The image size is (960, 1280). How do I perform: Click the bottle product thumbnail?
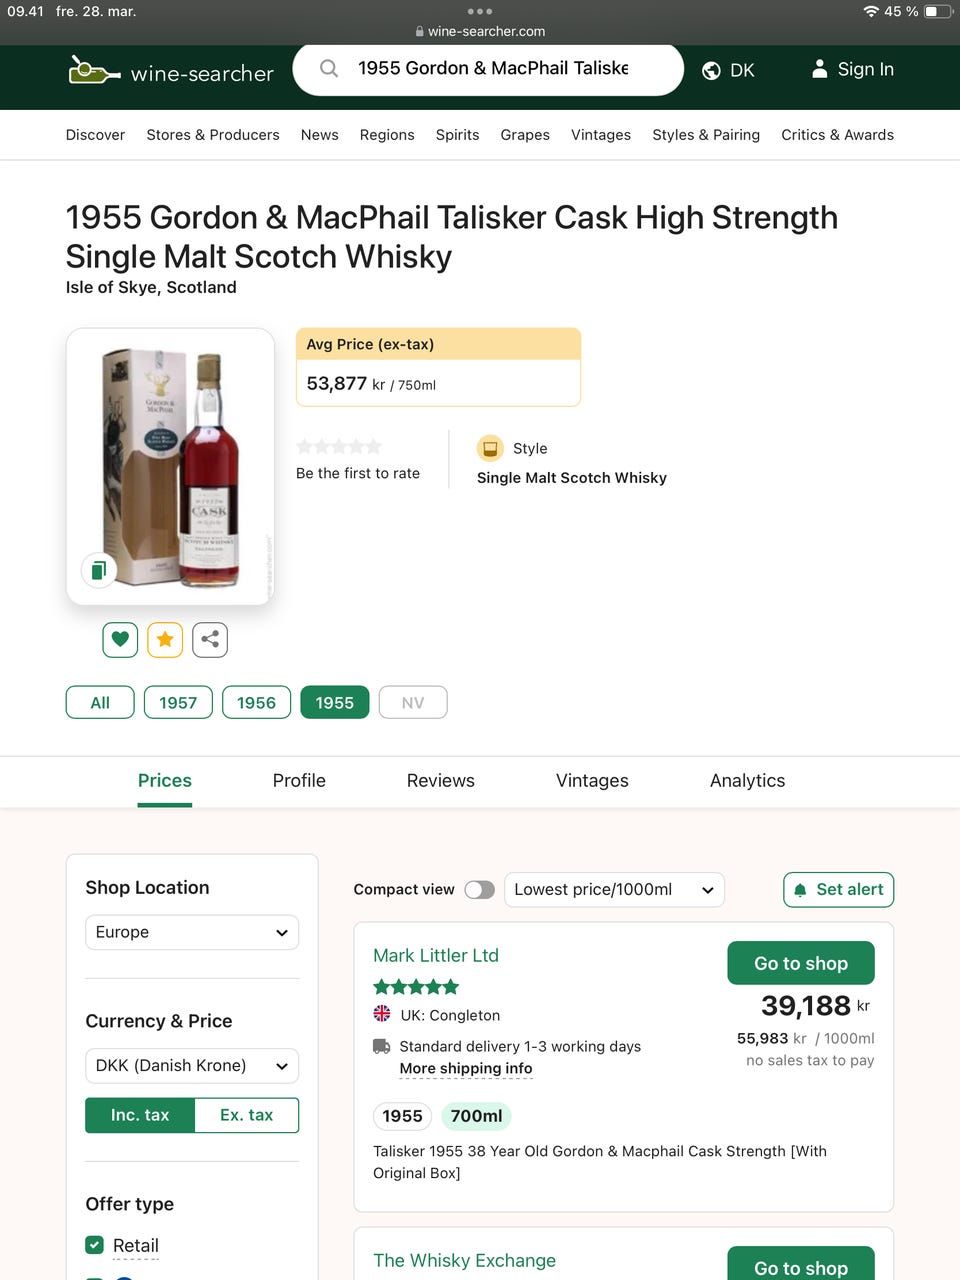(170, 466)
